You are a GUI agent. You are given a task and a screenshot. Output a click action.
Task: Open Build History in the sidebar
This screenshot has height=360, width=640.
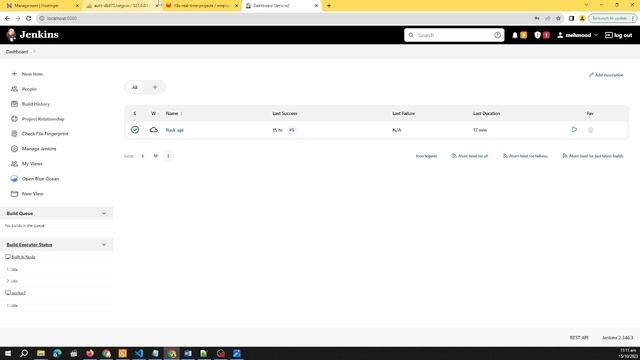[x=36, y=104]
